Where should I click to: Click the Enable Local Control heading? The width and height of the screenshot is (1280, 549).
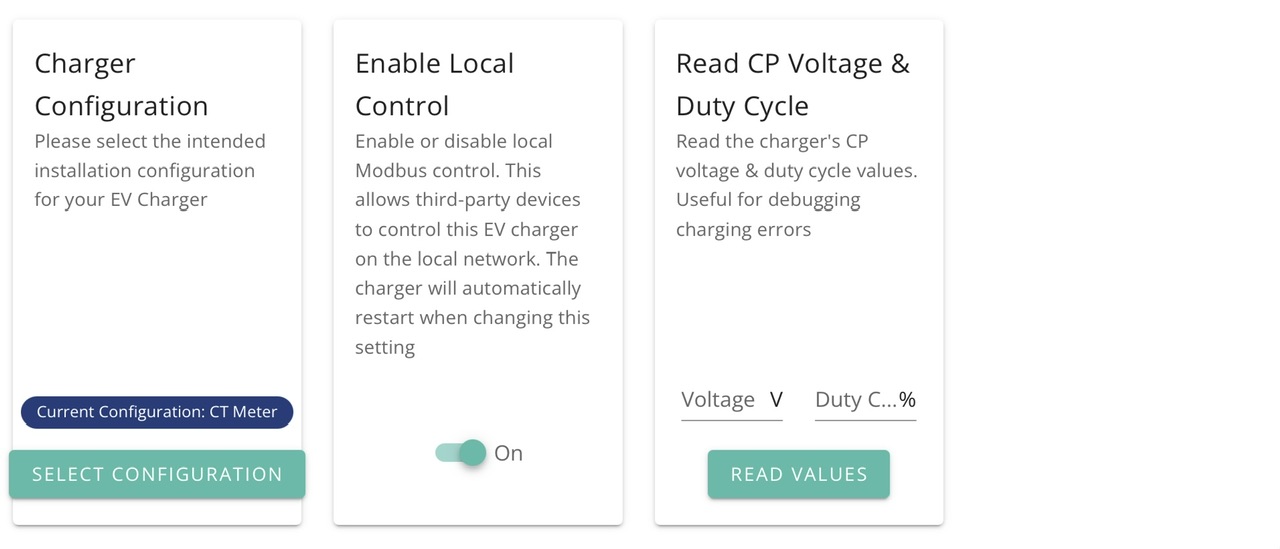(434, 84)
